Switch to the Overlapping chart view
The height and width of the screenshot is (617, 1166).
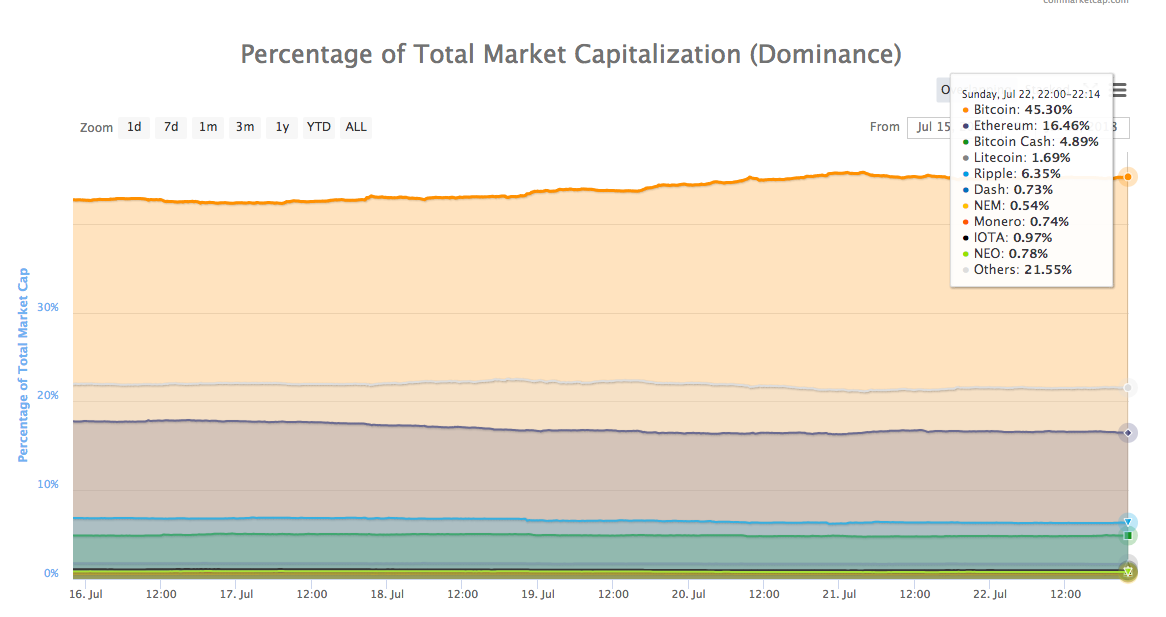[975, 90]
